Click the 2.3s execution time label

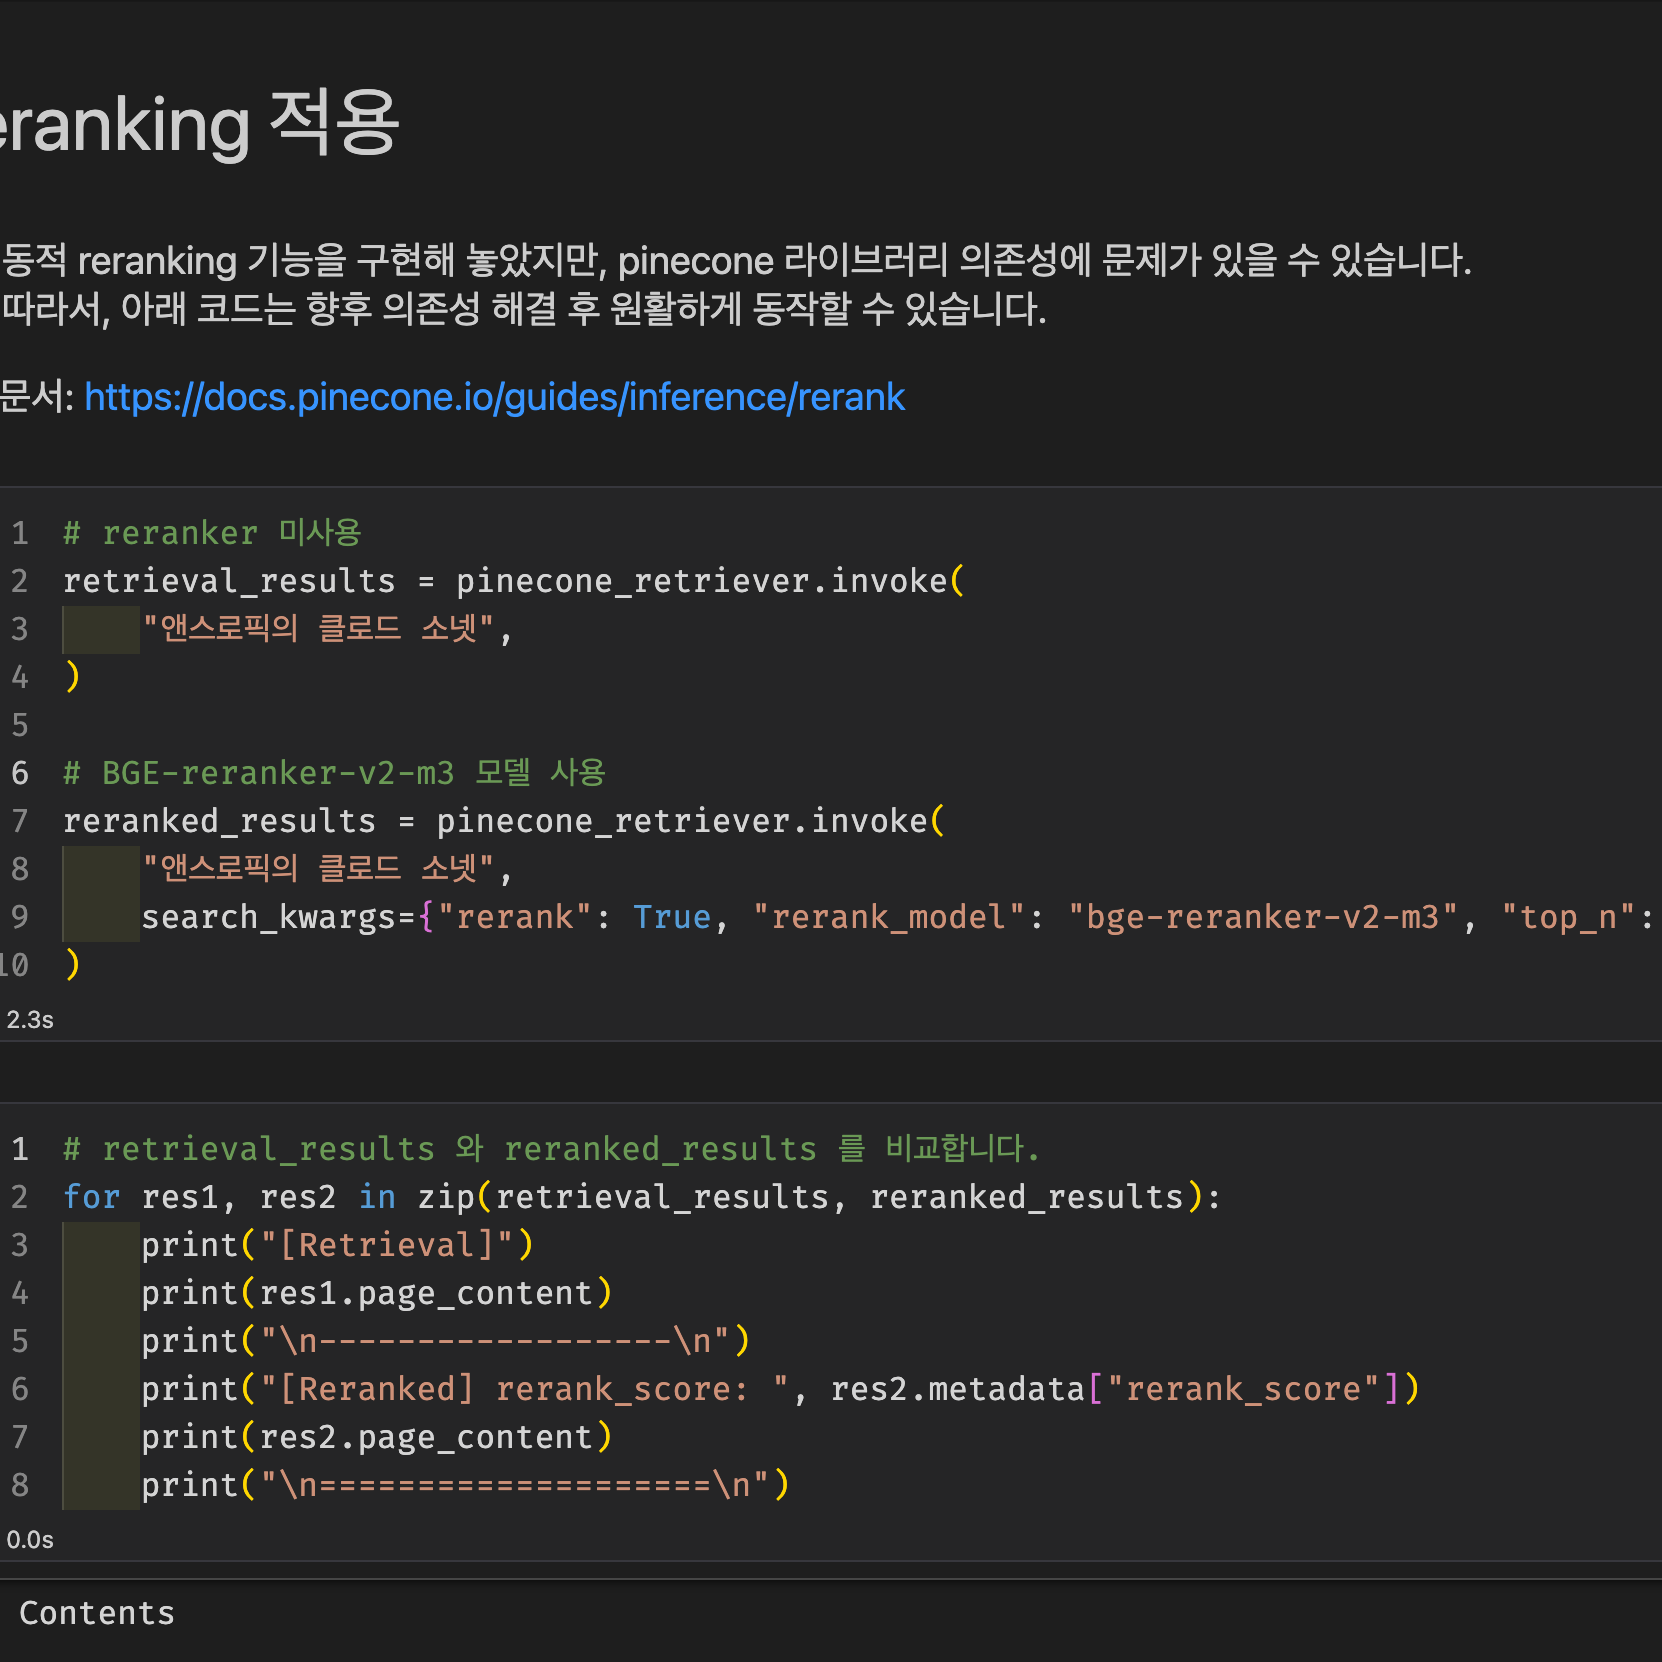point(30,1020)
